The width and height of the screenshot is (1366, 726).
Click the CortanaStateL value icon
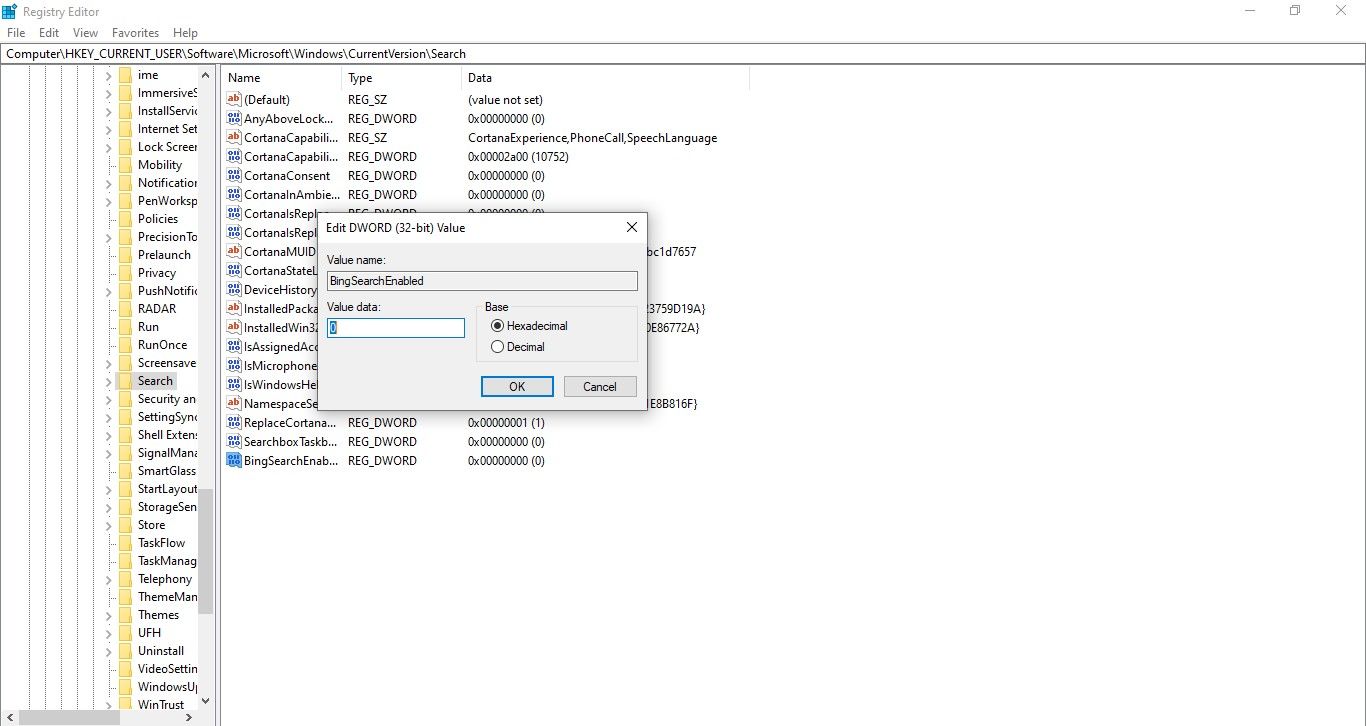click(x=234, y=271)
